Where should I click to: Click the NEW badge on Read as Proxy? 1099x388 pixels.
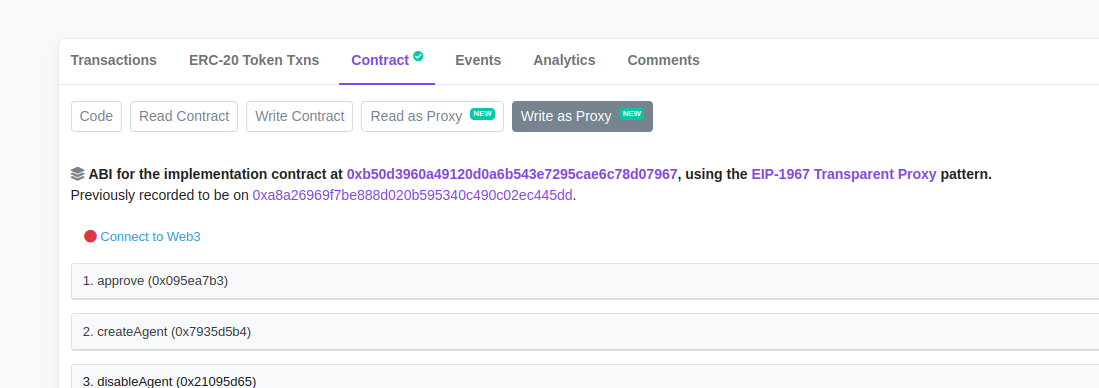tap(482, 114)
